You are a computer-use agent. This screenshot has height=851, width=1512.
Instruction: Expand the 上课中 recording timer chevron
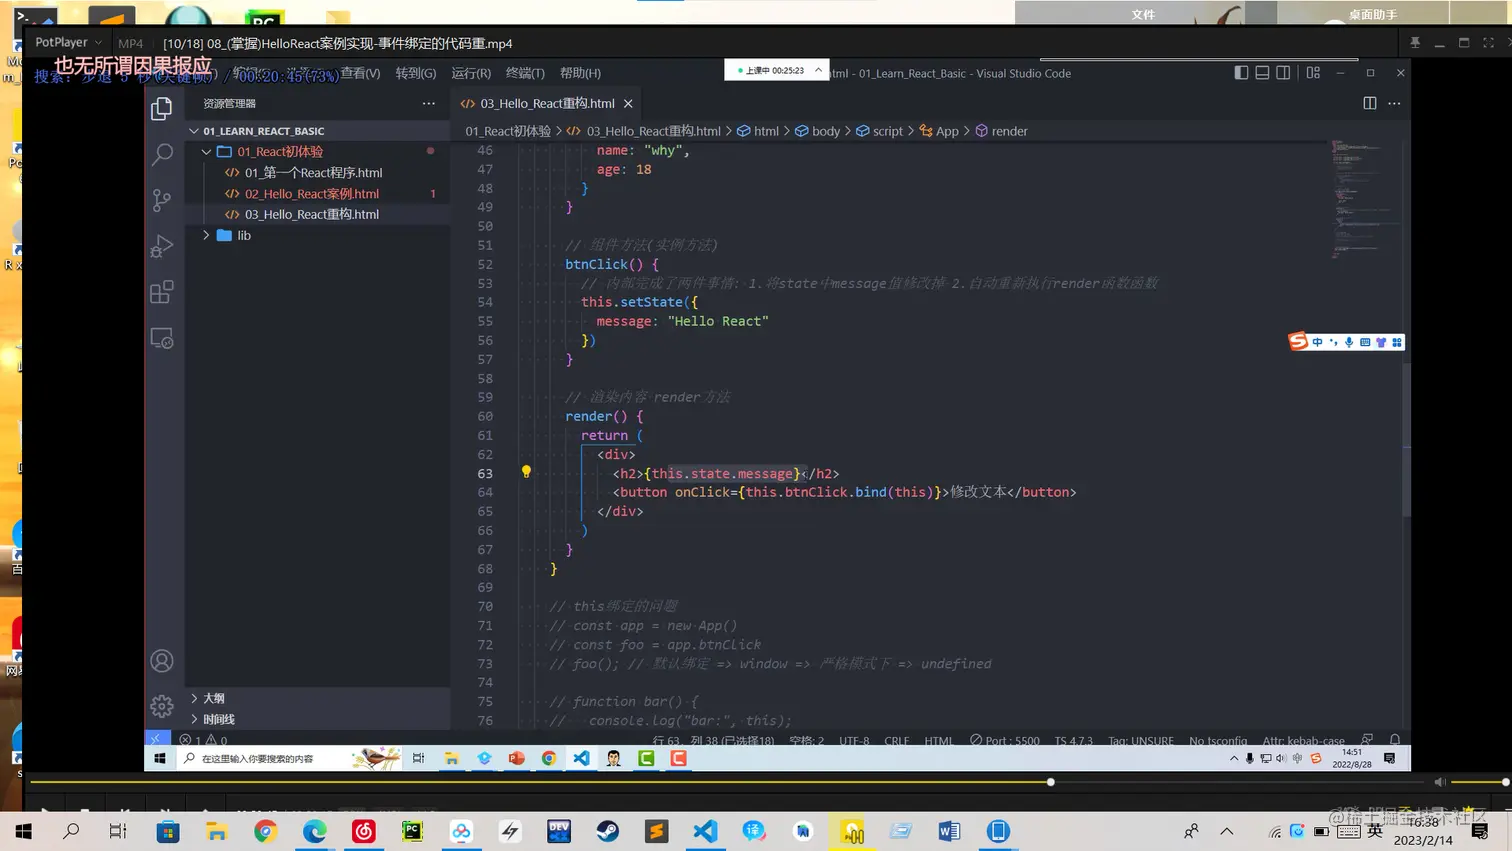[818, 70]
